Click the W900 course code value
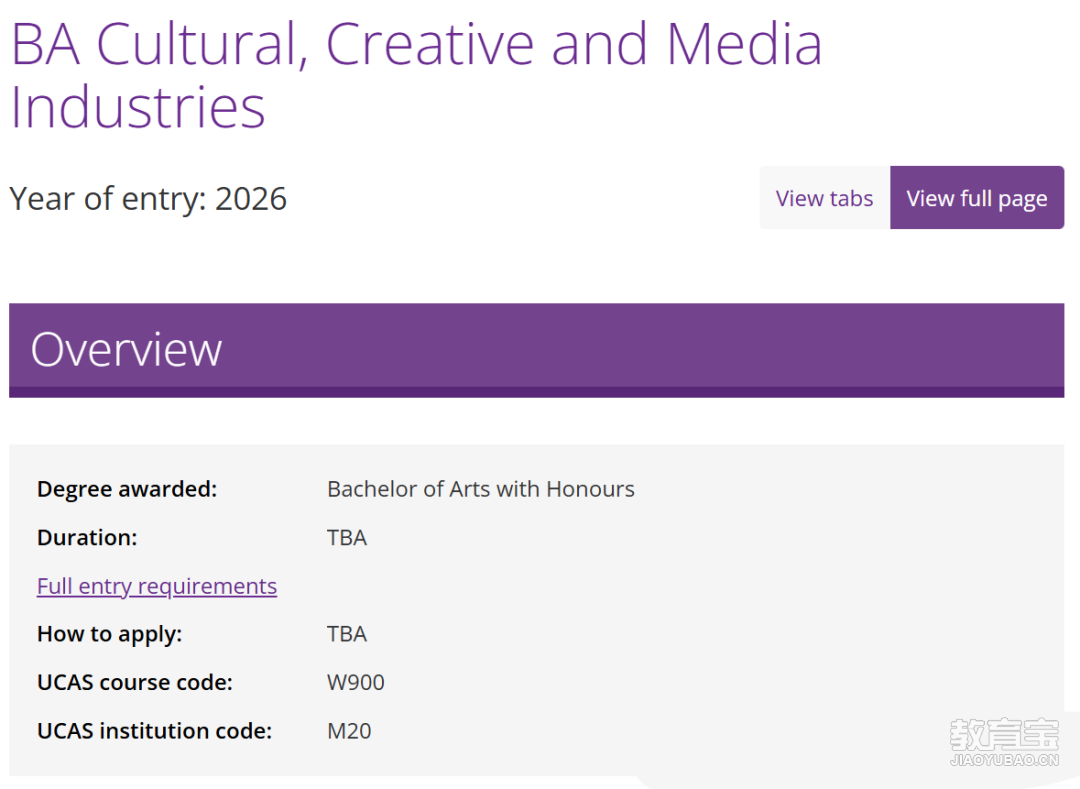 coord(356,682)
